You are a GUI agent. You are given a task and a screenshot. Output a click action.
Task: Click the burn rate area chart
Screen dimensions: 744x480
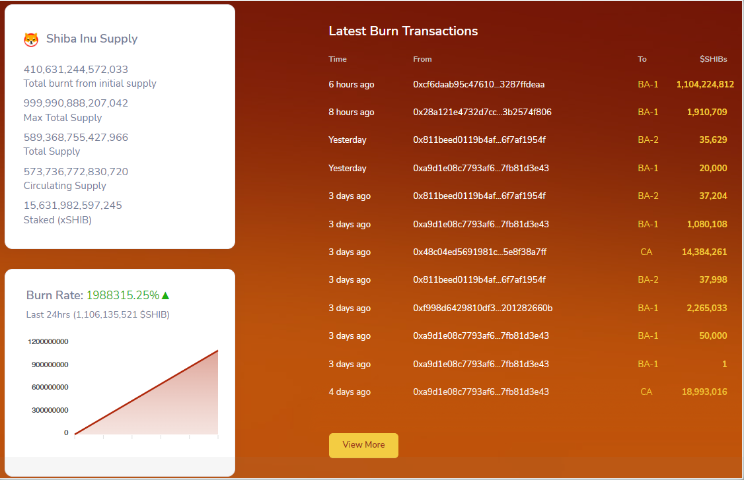(x=147, y=392)
